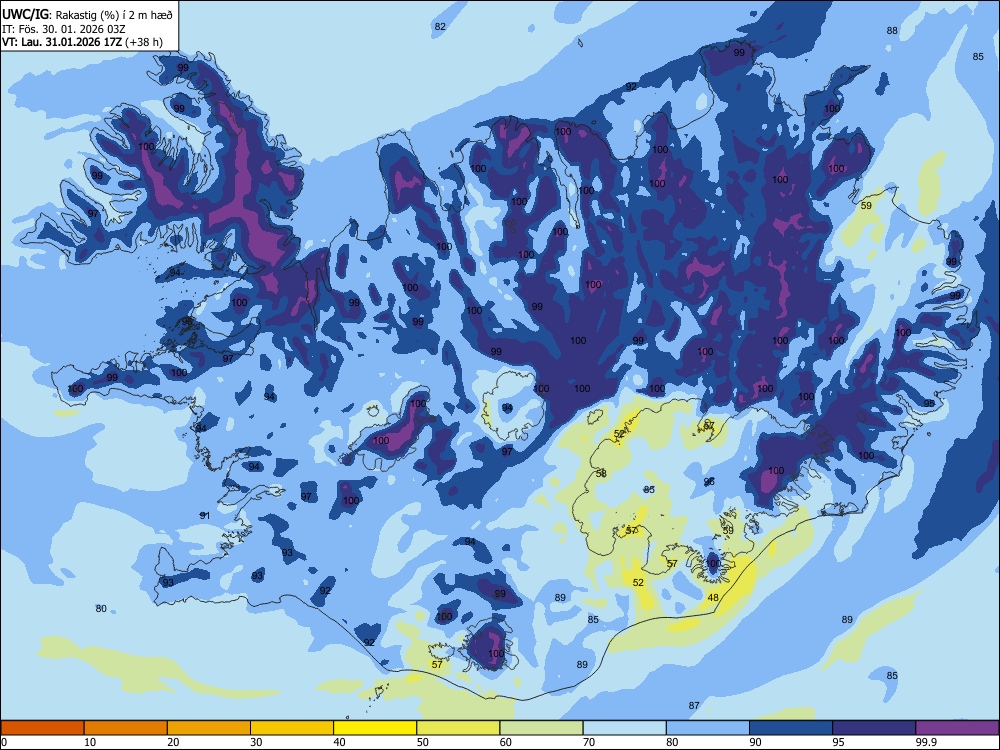Pick the 60–70 pale green legend swatch
The height and width of the screenshot is (750, 1000).
(541, 728)
